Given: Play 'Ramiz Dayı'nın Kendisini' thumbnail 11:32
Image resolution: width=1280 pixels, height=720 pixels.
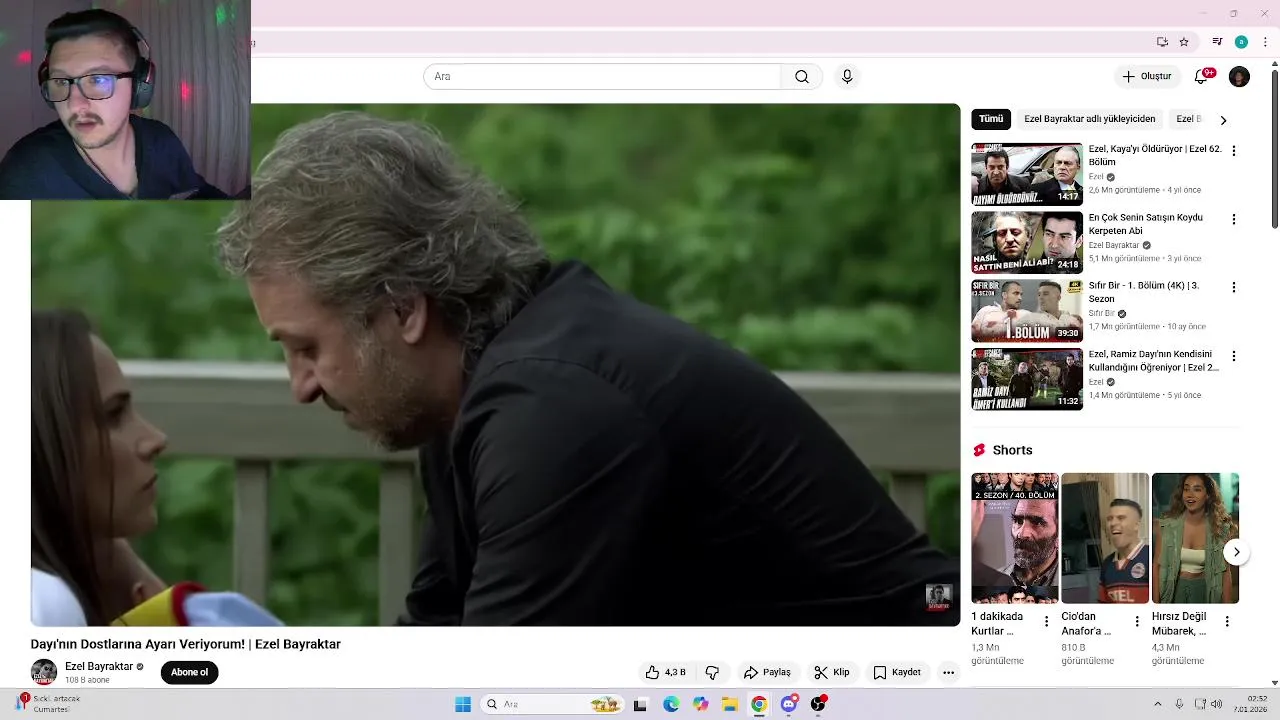Looking at the screenshot, I should (1027, 379).
